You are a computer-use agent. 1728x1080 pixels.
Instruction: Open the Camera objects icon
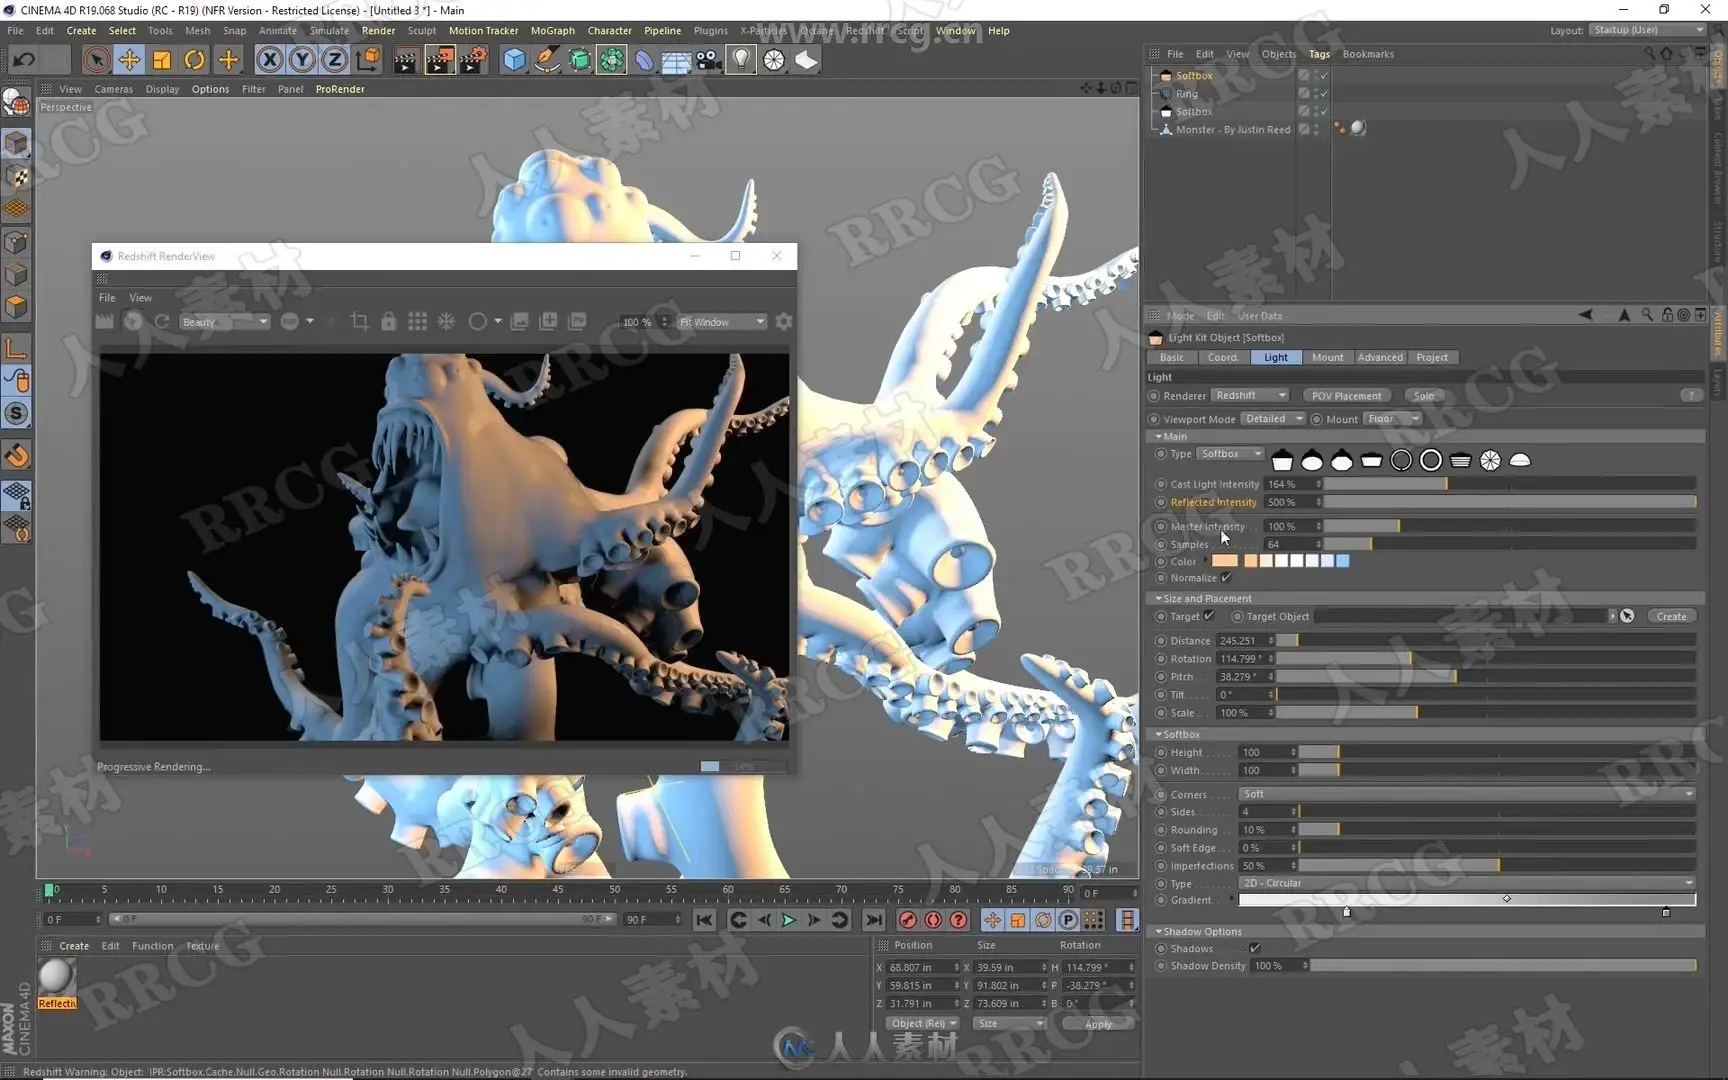click(709, 60)
